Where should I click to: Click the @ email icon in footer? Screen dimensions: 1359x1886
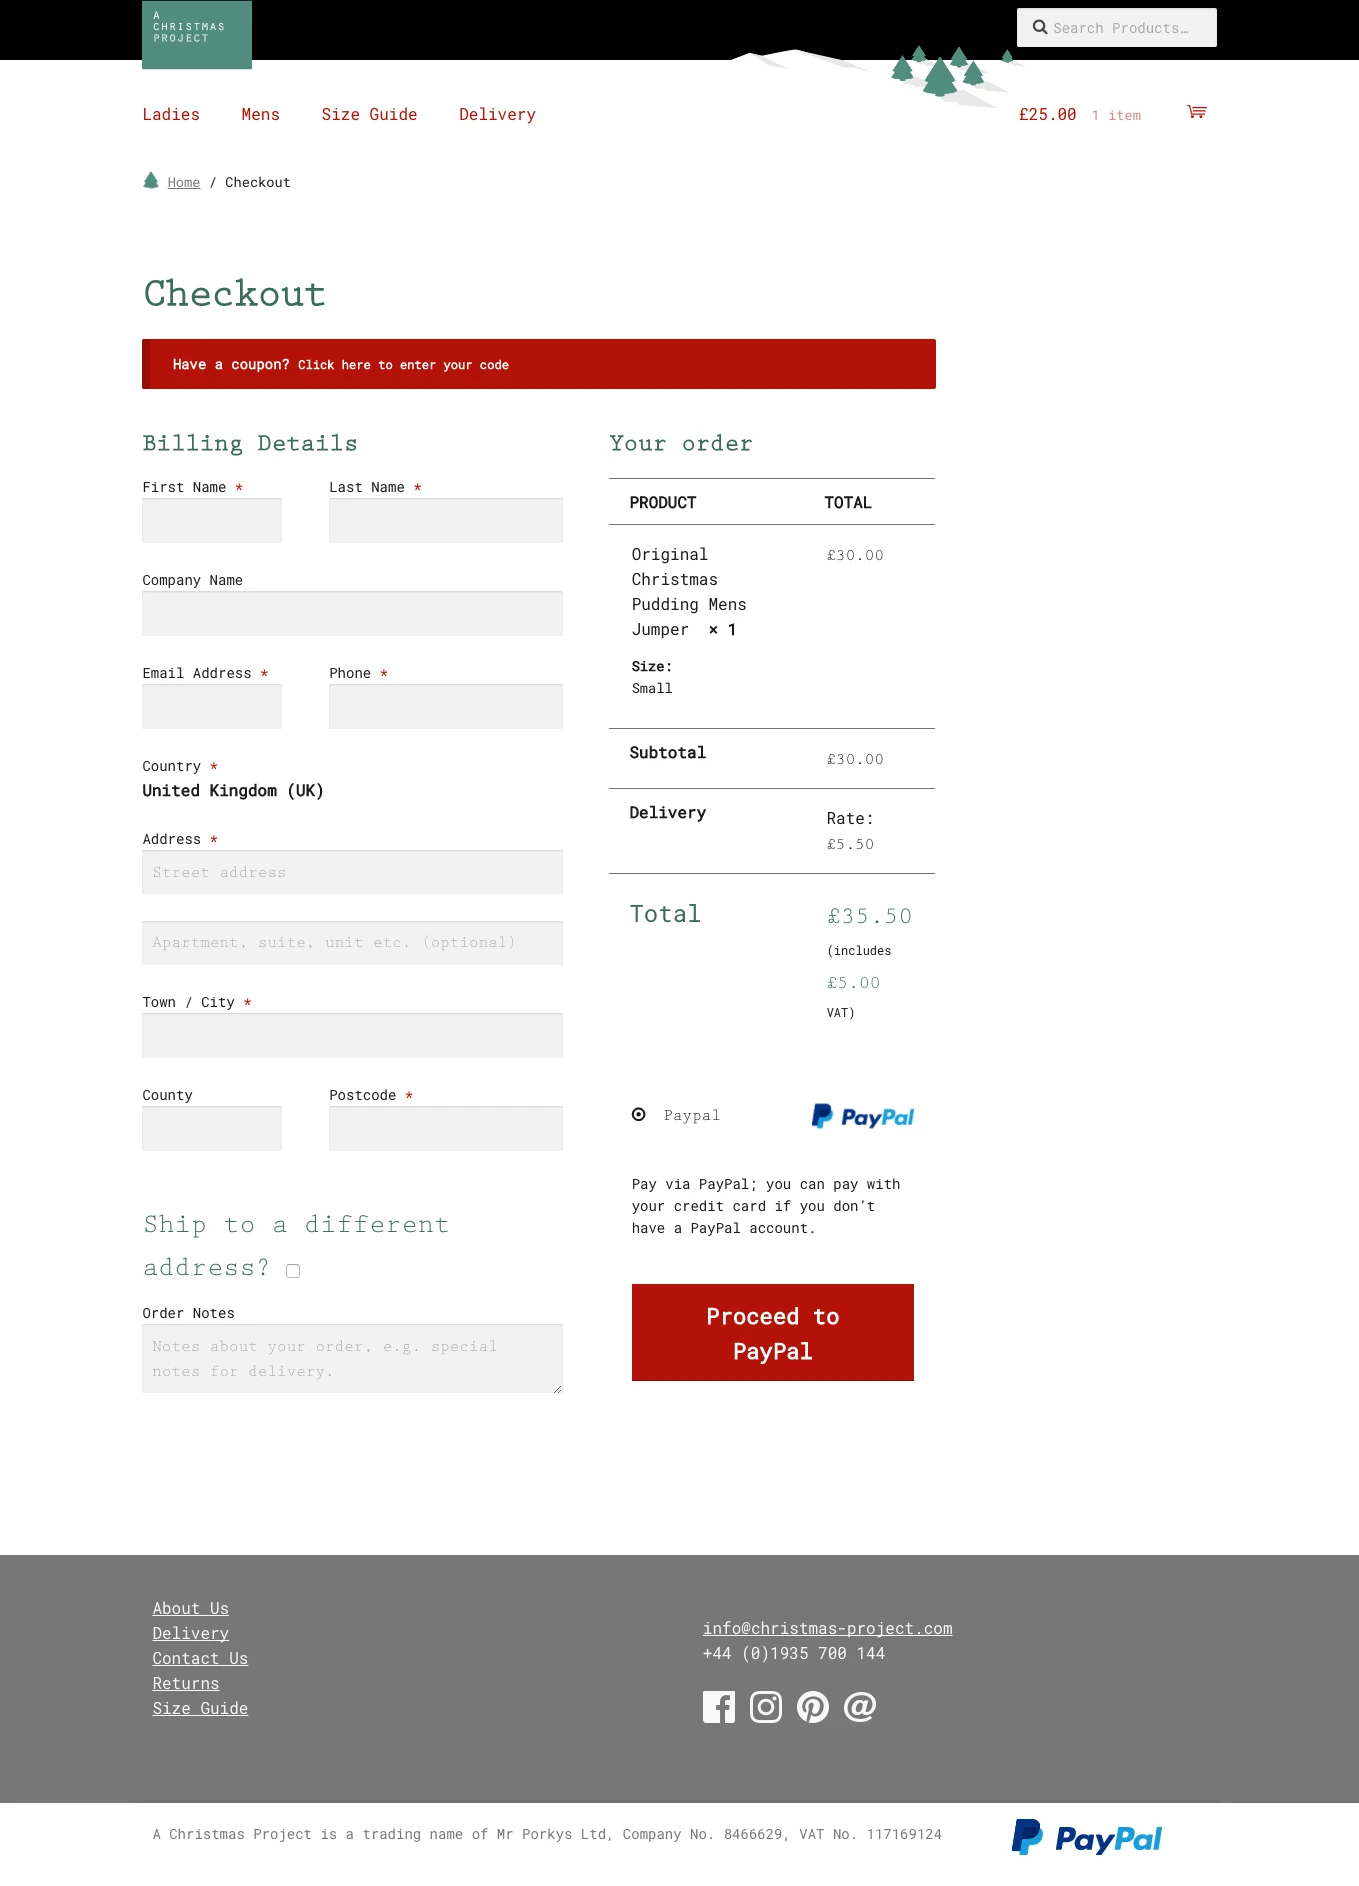[860, 1707]
